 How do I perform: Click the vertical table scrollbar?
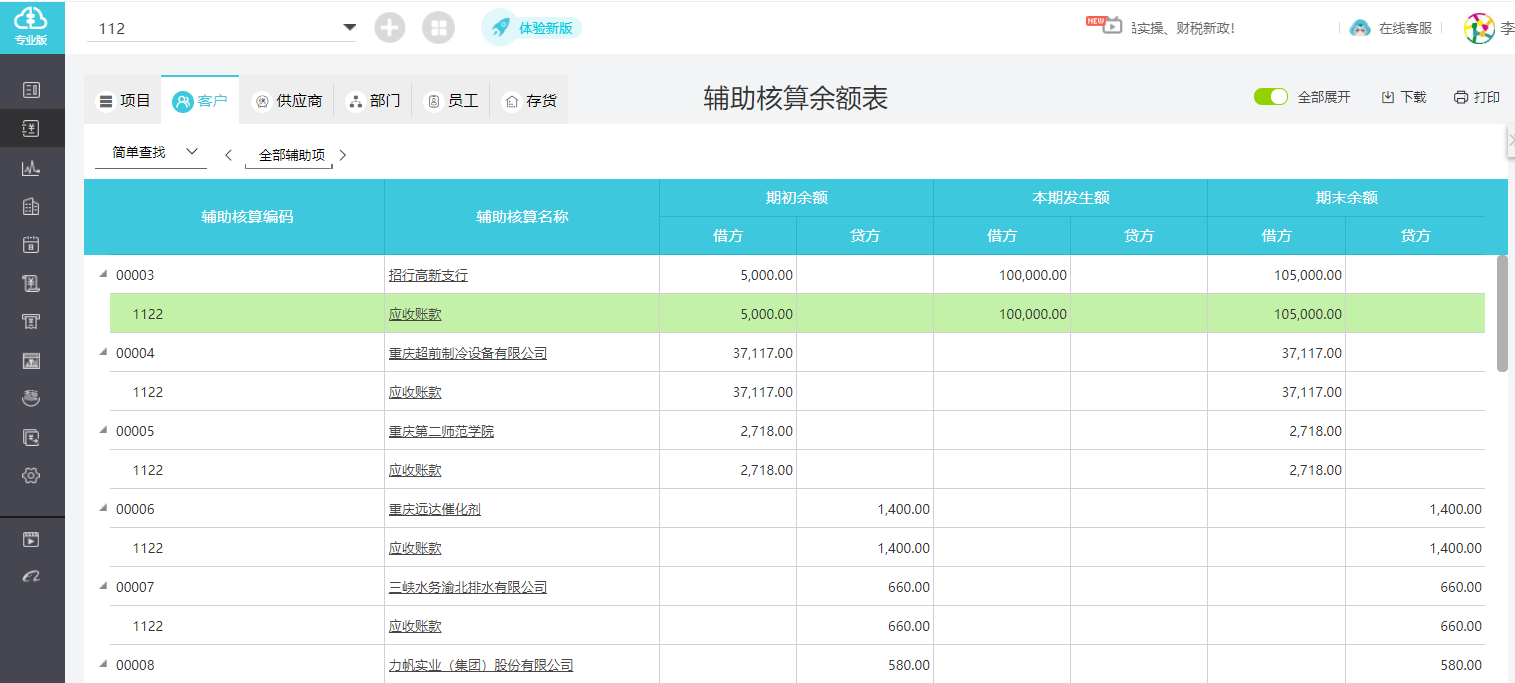(x=1501, y=313)
